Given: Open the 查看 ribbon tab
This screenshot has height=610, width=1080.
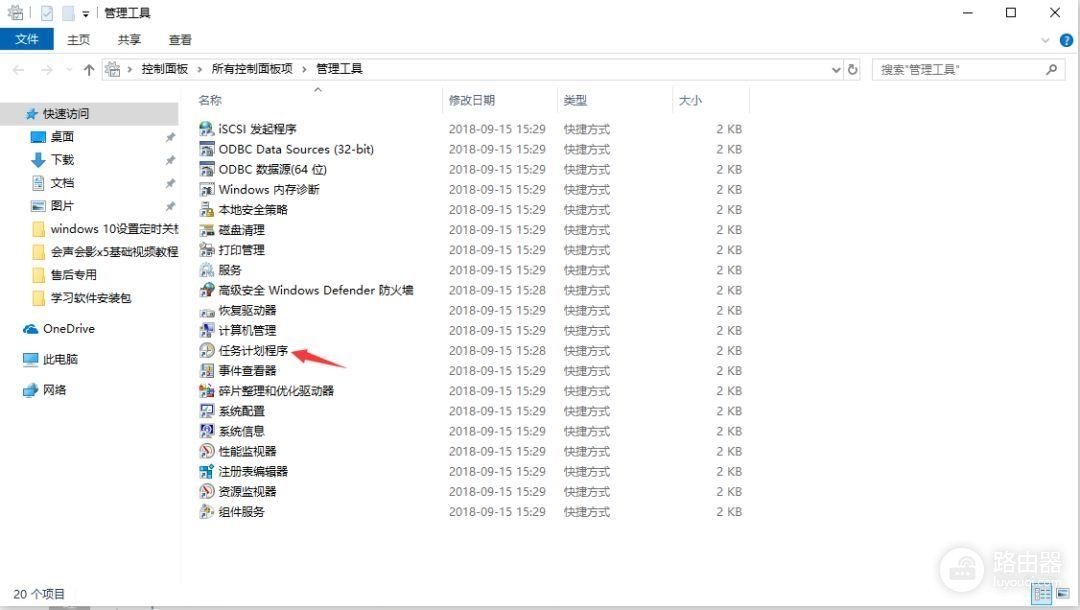Looking at the screenshot, I should [180, 40].
